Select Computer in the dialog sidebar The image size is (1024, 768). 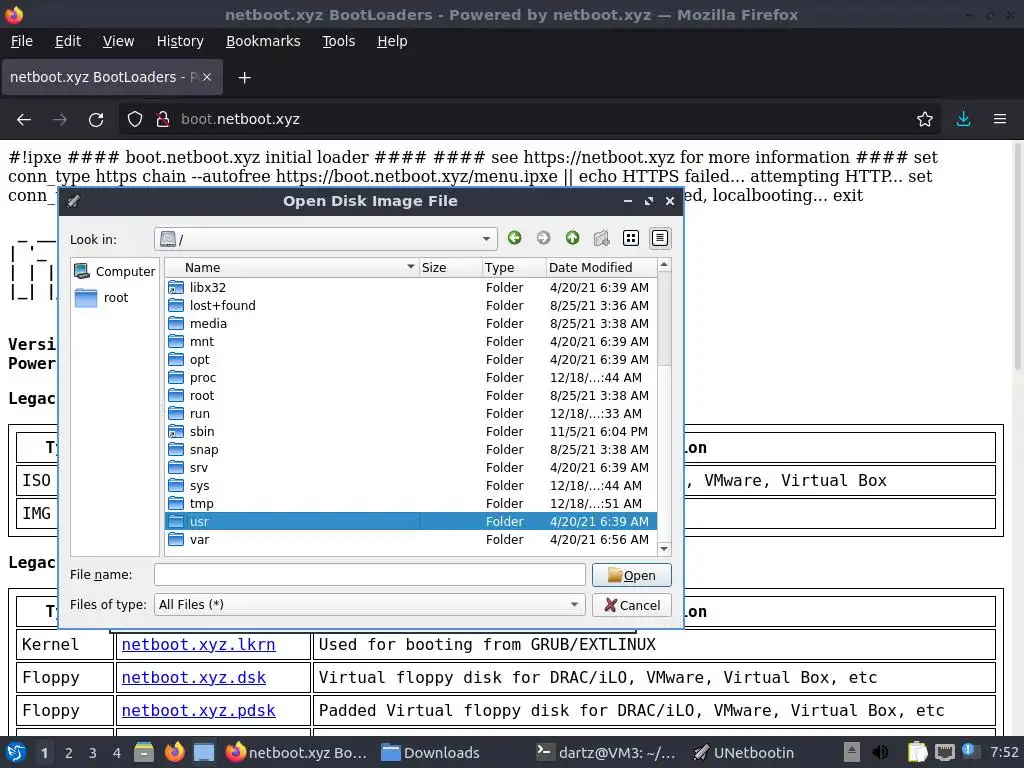[x=115, y=271]
